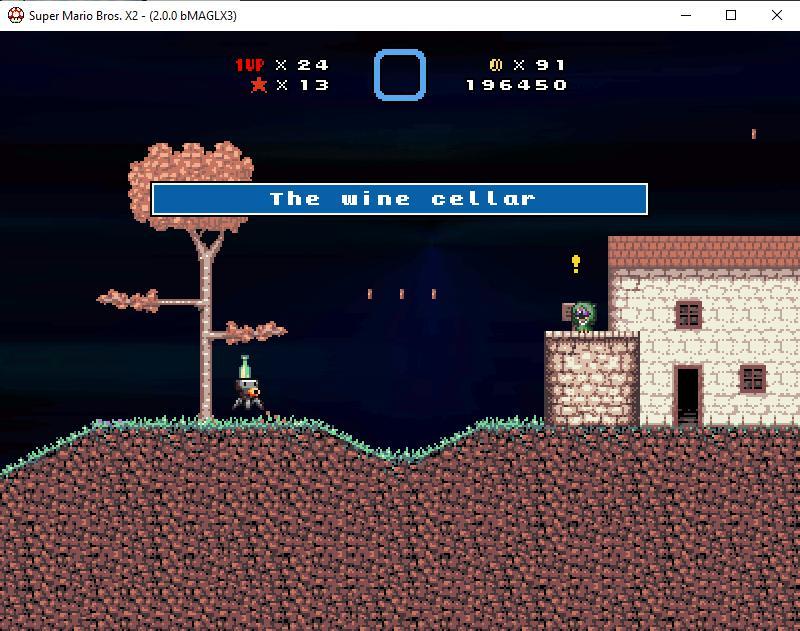Click the score number 196450
Viewport: 800px width, 631px height.
[x=516, y=85]
